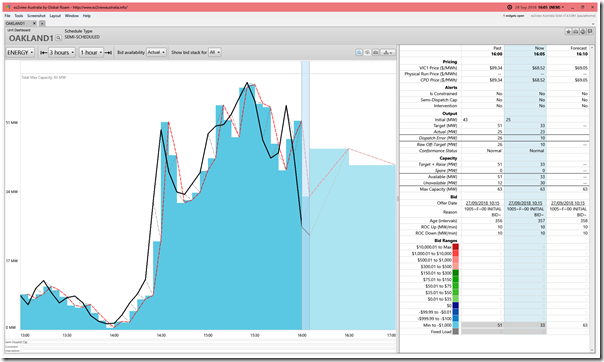Viewport: 604px width, 362px height.
Task: Click the Past column offer date link
Action: coord(483,203)
